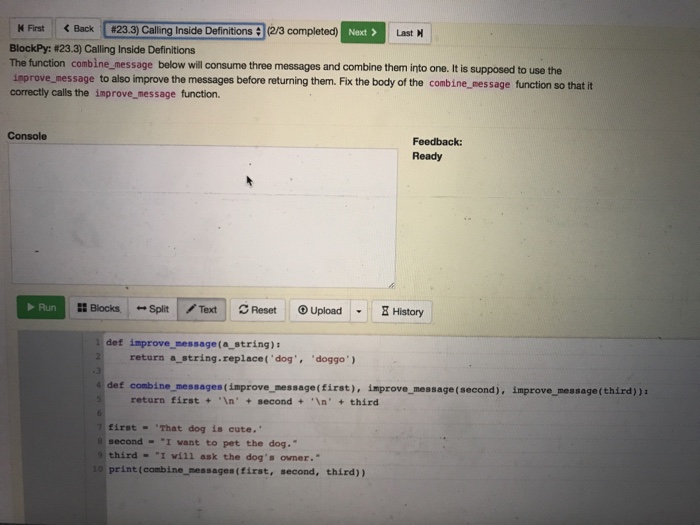Viewport: 700px width, 525px height.
Task: Click the (2/3 completed) status text
Action: tap(303, 31)
